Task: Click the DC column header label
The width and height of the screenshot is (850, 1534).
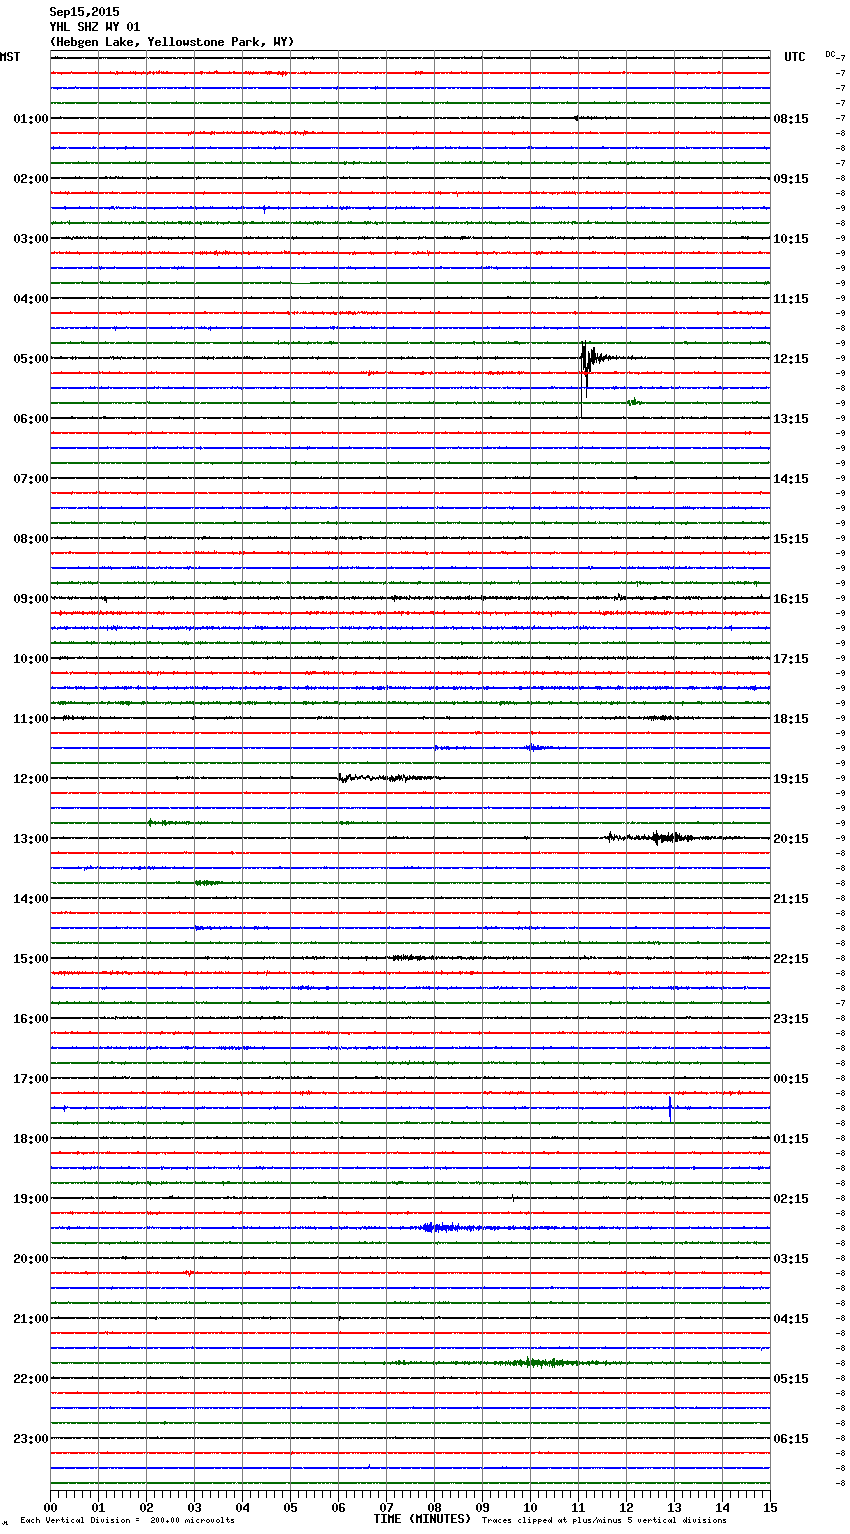Action: coord(830,54)
